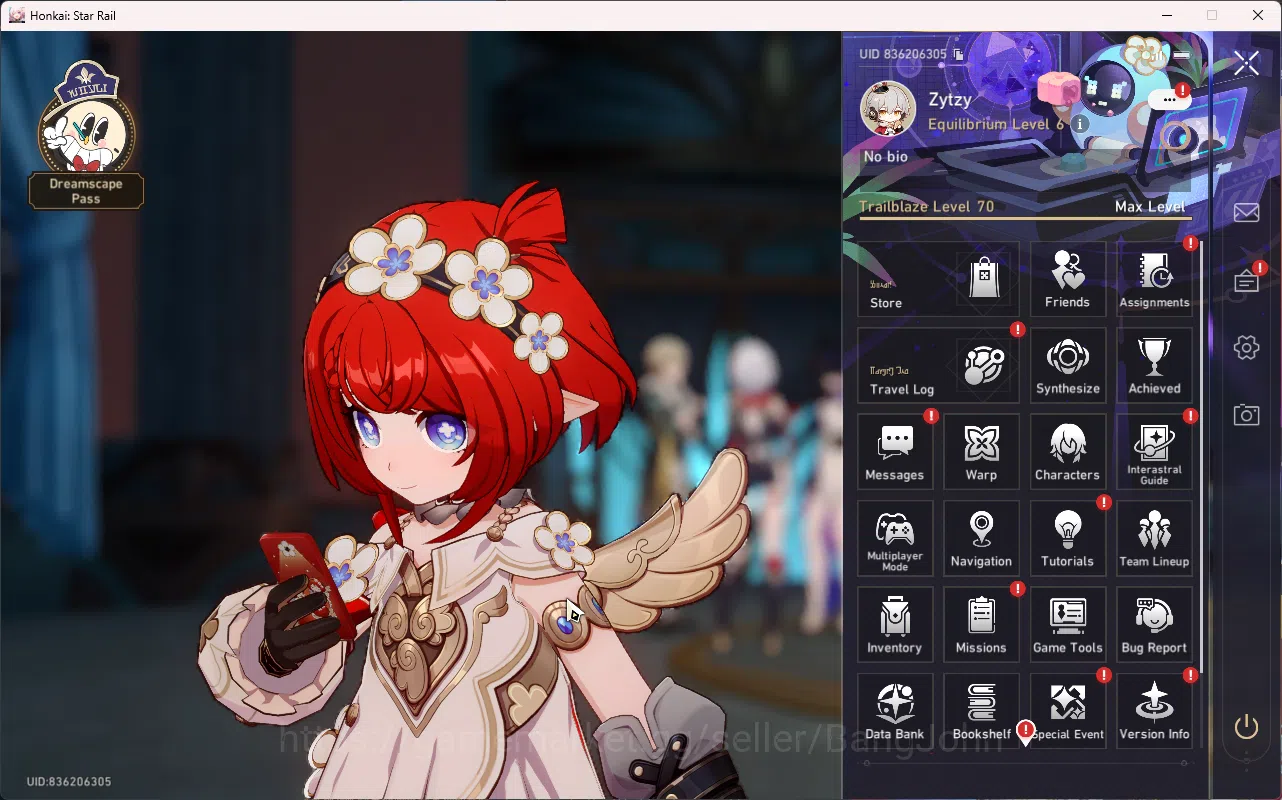Click the phone menu's vertical scrollbar
This screenshot has height=800, width=1282.
[x=1201, y=458]
